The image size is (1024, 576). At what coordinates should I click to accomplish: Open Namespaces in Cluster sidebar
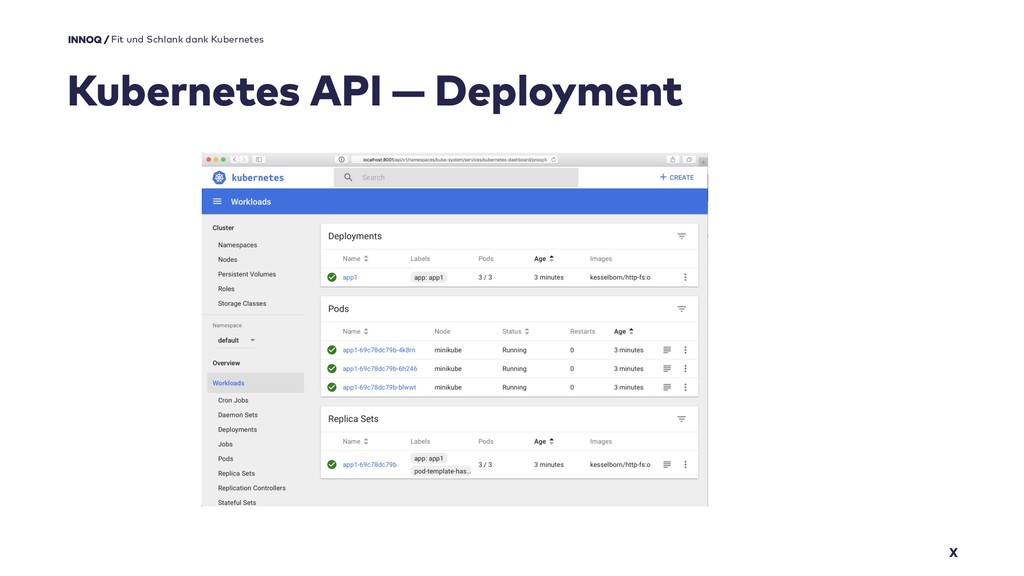(238, 246)
